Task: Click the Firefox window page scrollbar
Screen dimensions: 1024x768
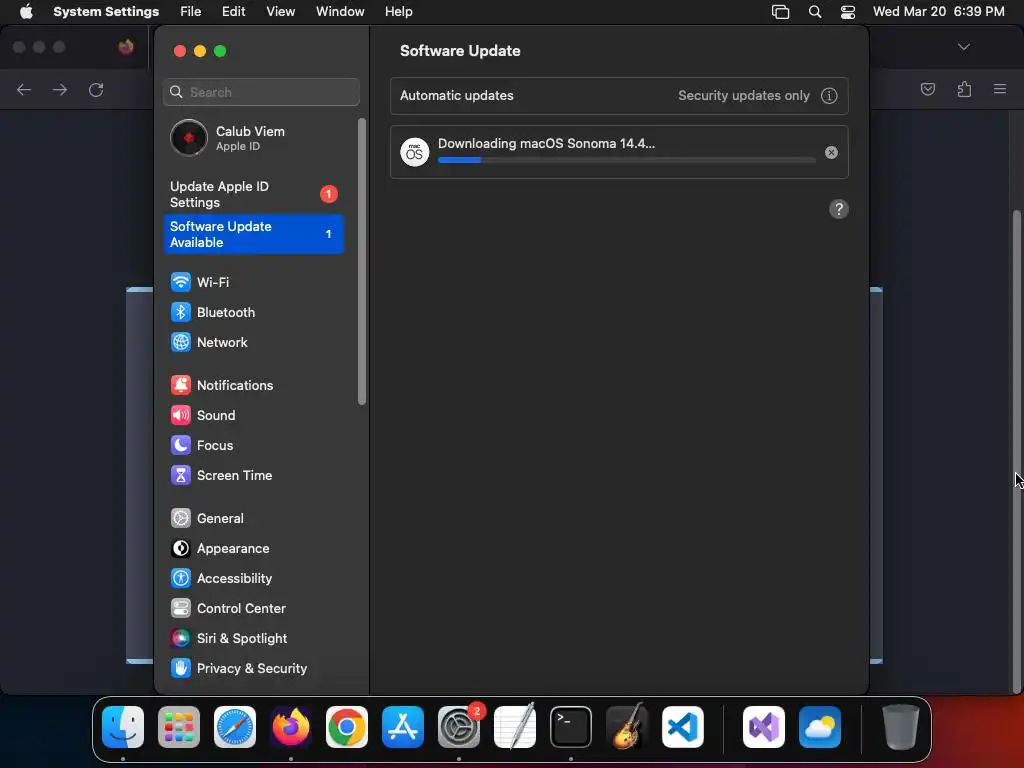Action: [x=1017, y=451]
